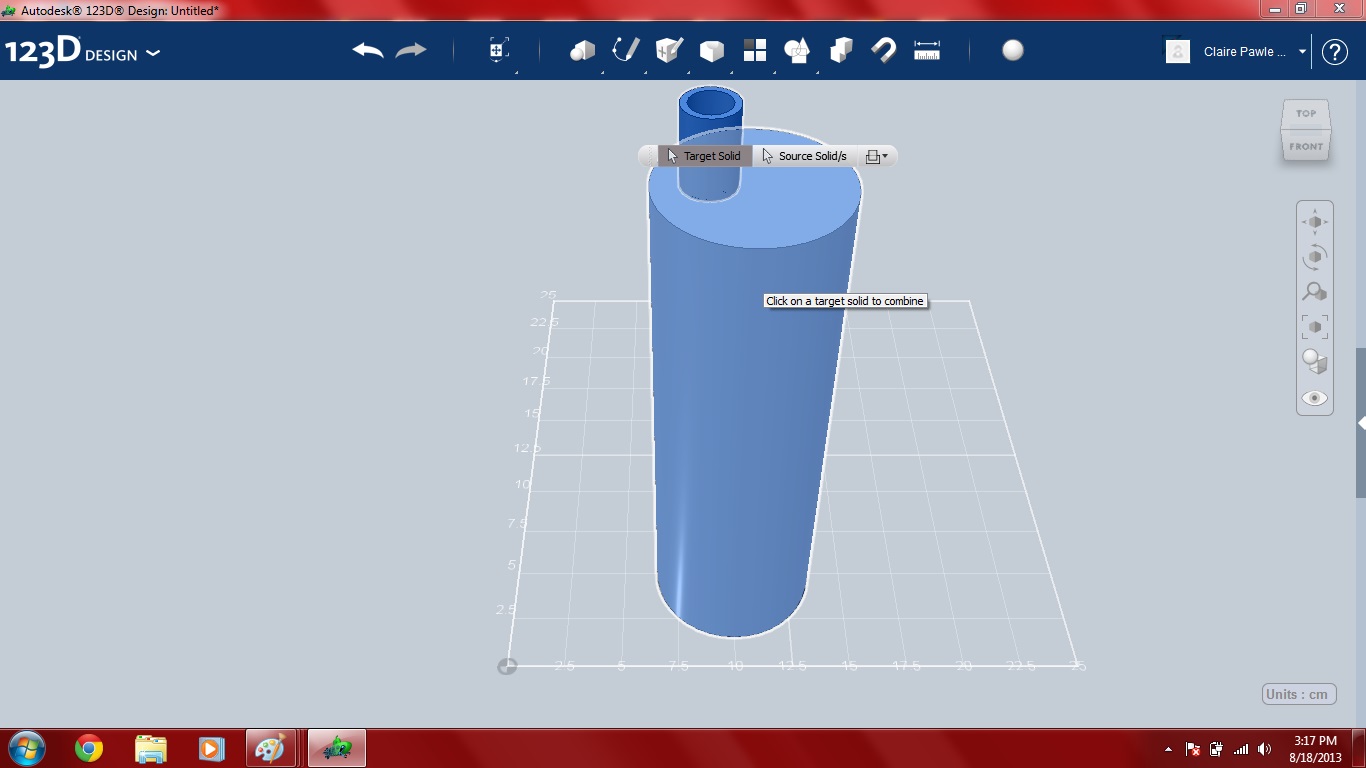Expand the right side panel arrow
Screen dimensions: 1366x768
point(1361,423)
